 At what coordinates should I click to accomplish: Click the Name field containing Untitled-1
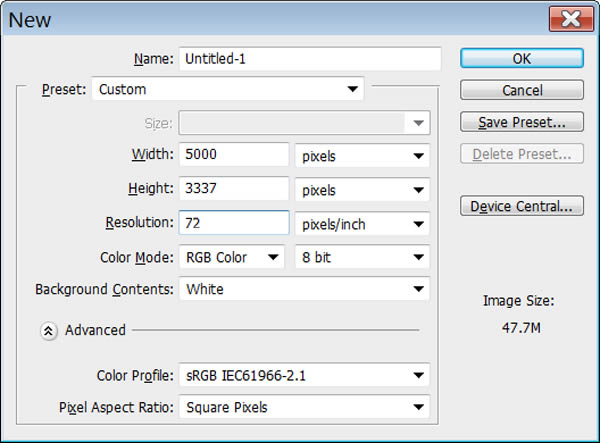[310, 59]
